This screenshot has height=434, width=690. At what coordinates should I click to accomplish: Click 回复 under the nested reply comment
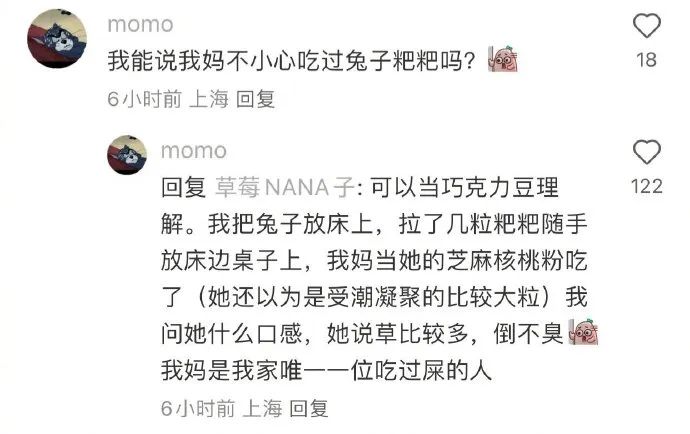pos(308,408)
